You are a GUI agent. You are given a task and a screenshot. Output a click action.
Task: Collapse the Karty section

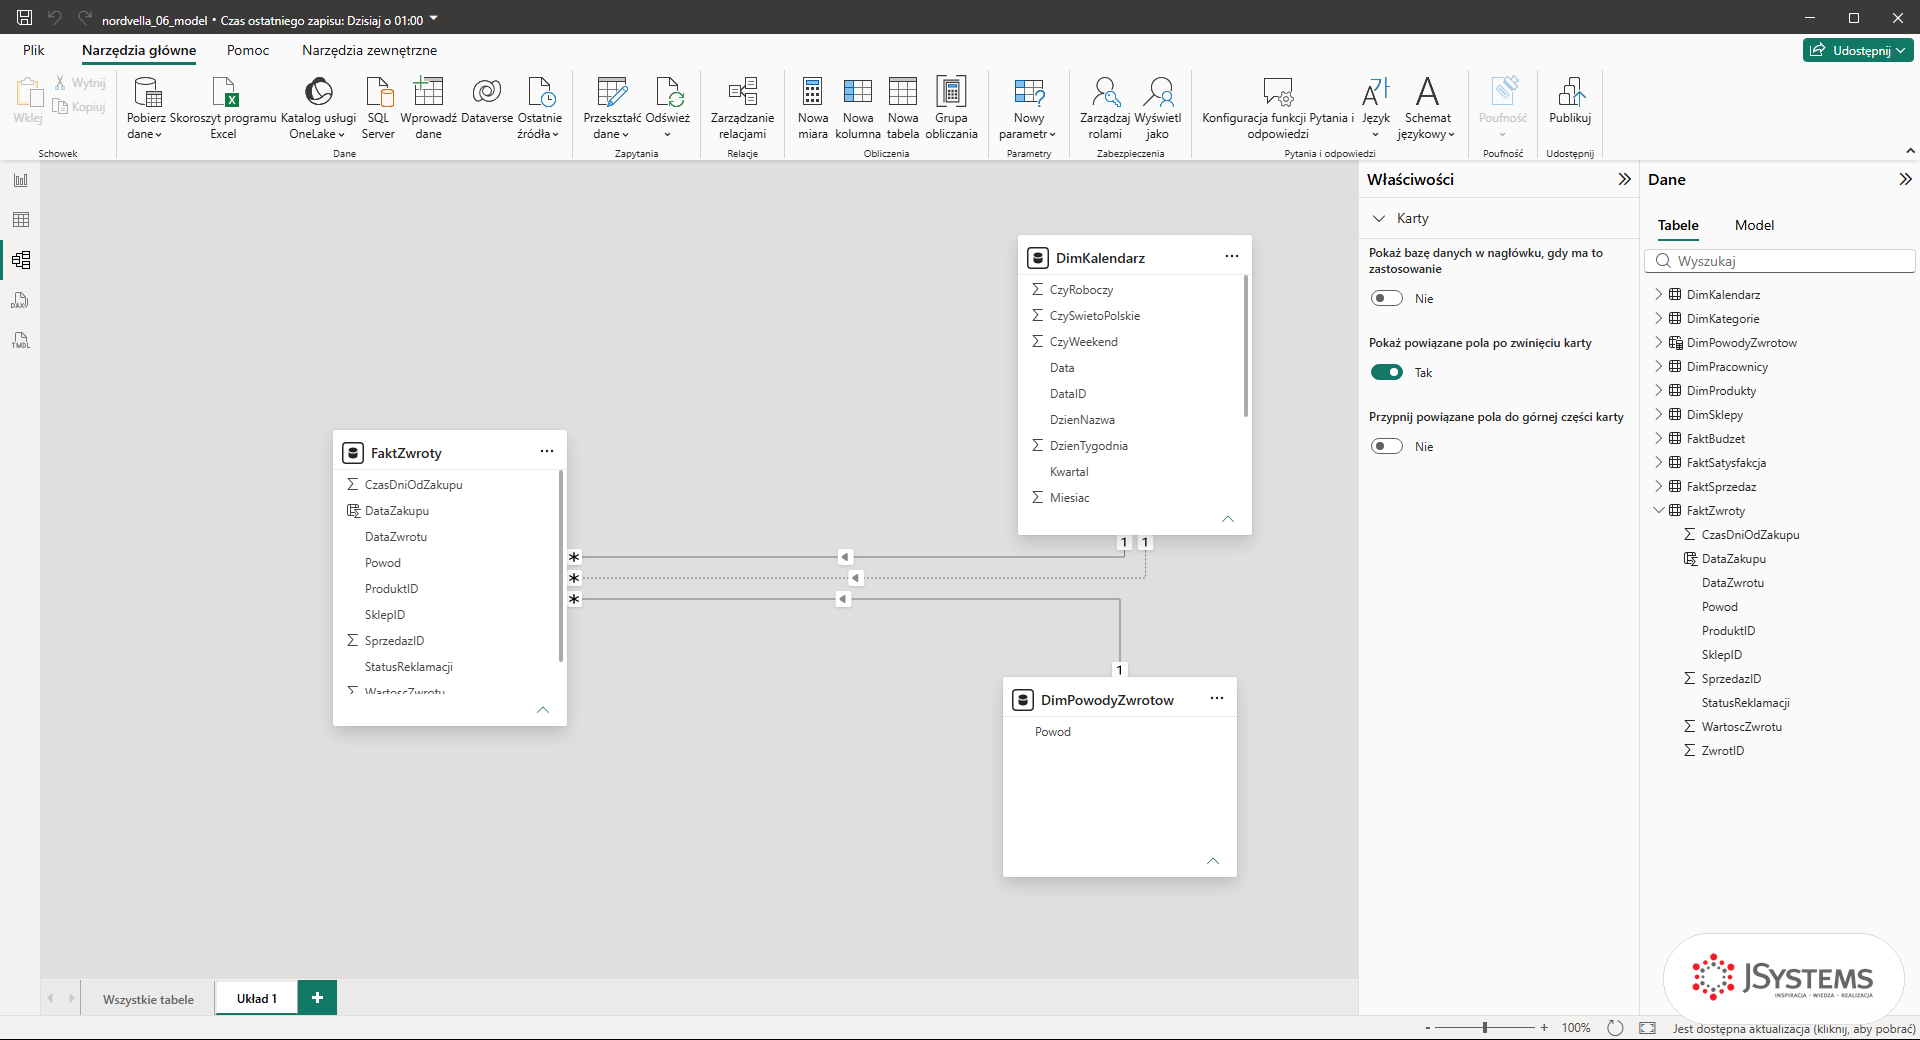coord(1379,218)
